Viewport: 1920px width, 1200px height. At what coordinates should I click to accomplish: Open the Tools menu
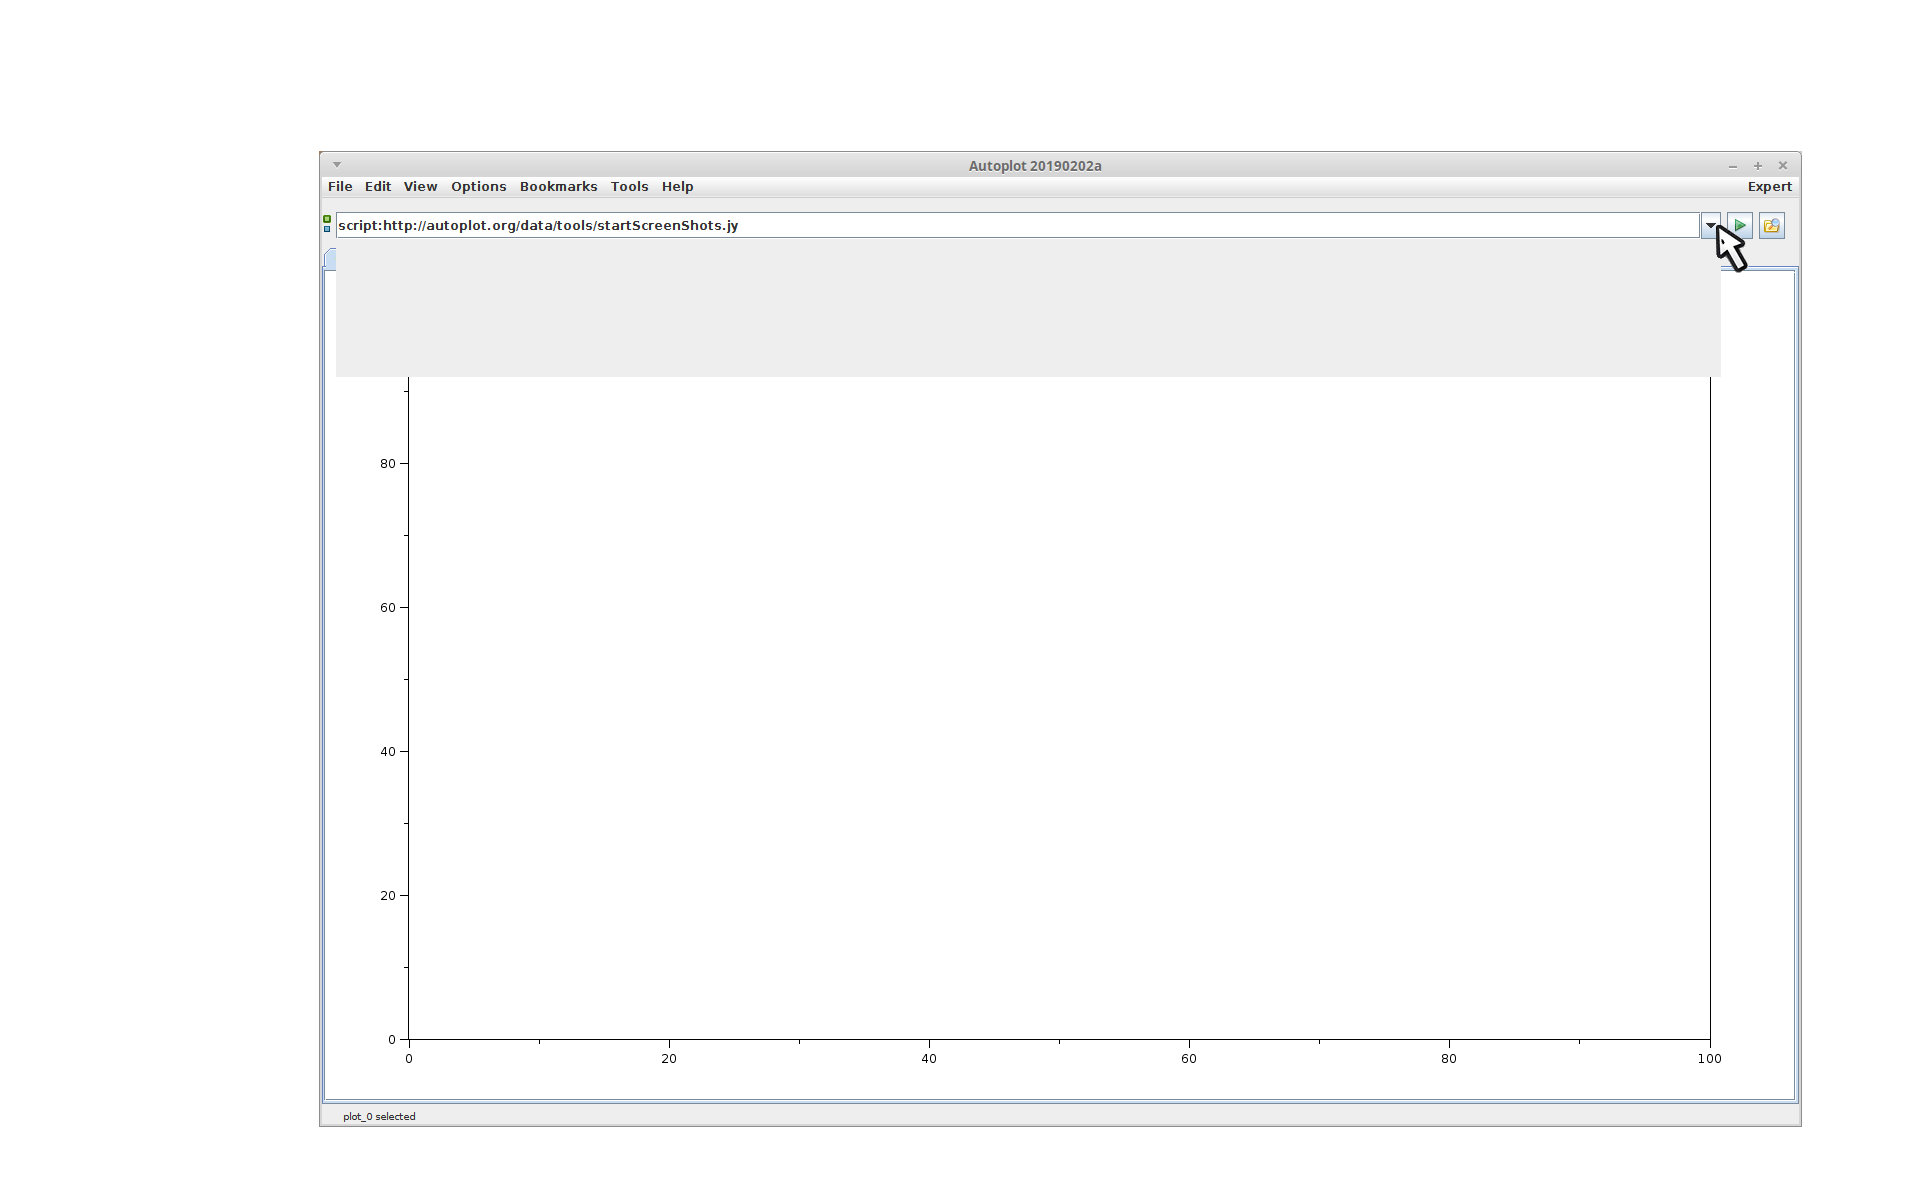click(x=629, y=187)
